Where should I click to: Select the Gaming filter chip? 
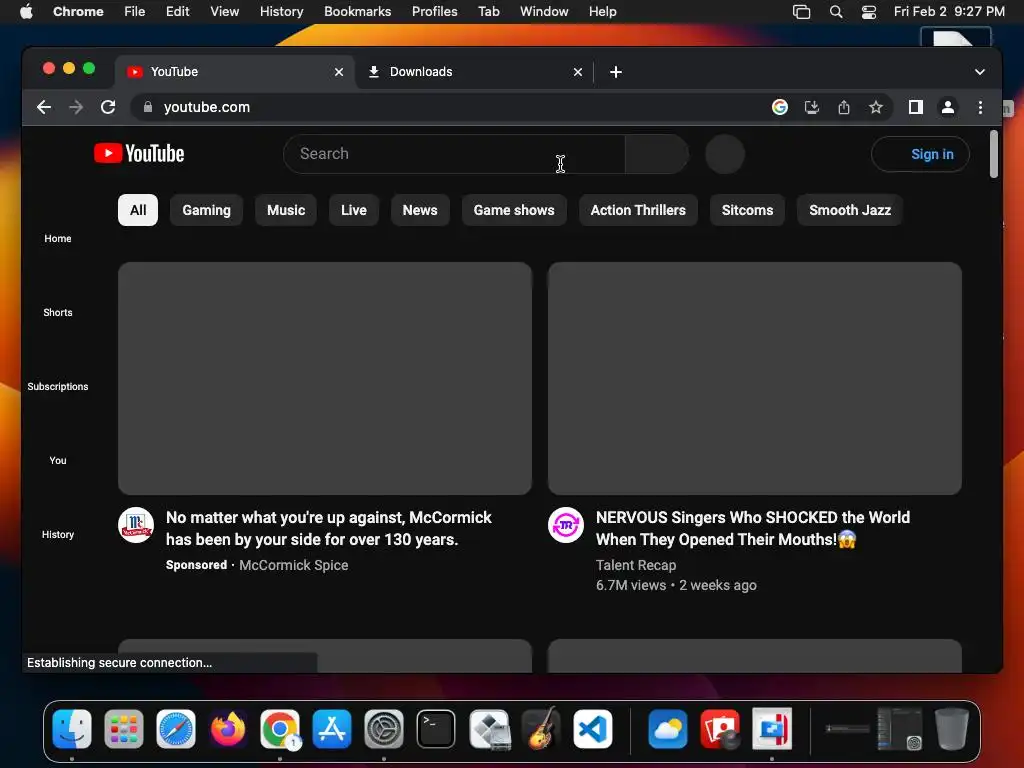pos(206,210)
